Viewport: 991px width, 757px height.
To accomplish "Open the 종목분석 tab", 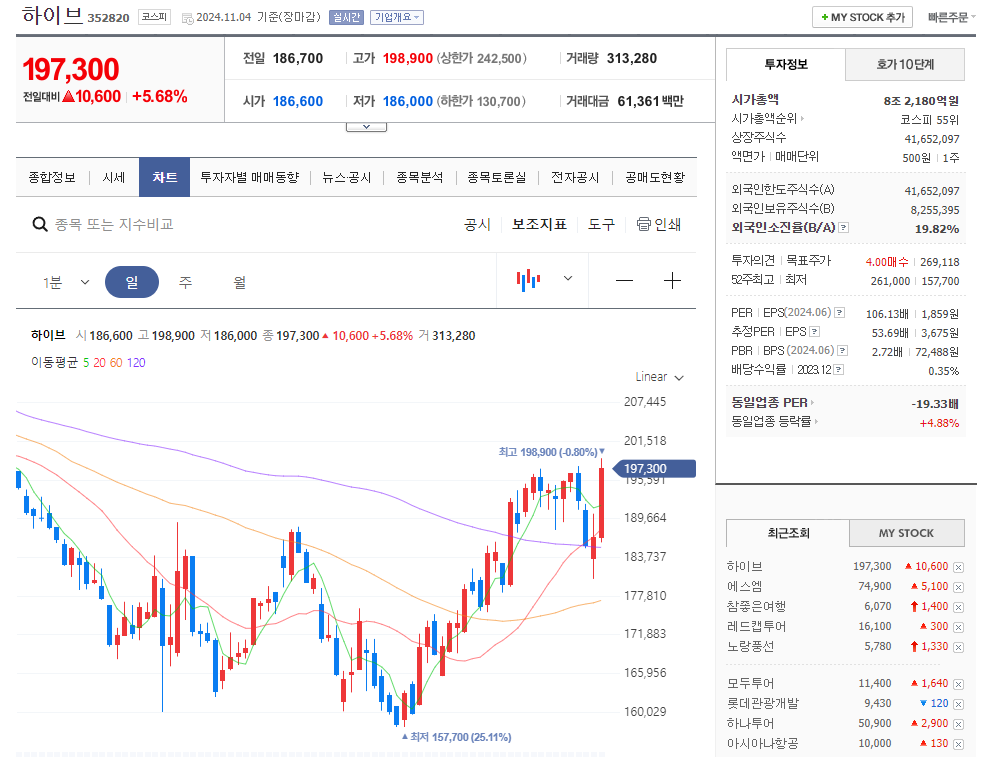I will click(x=420, y=178).
